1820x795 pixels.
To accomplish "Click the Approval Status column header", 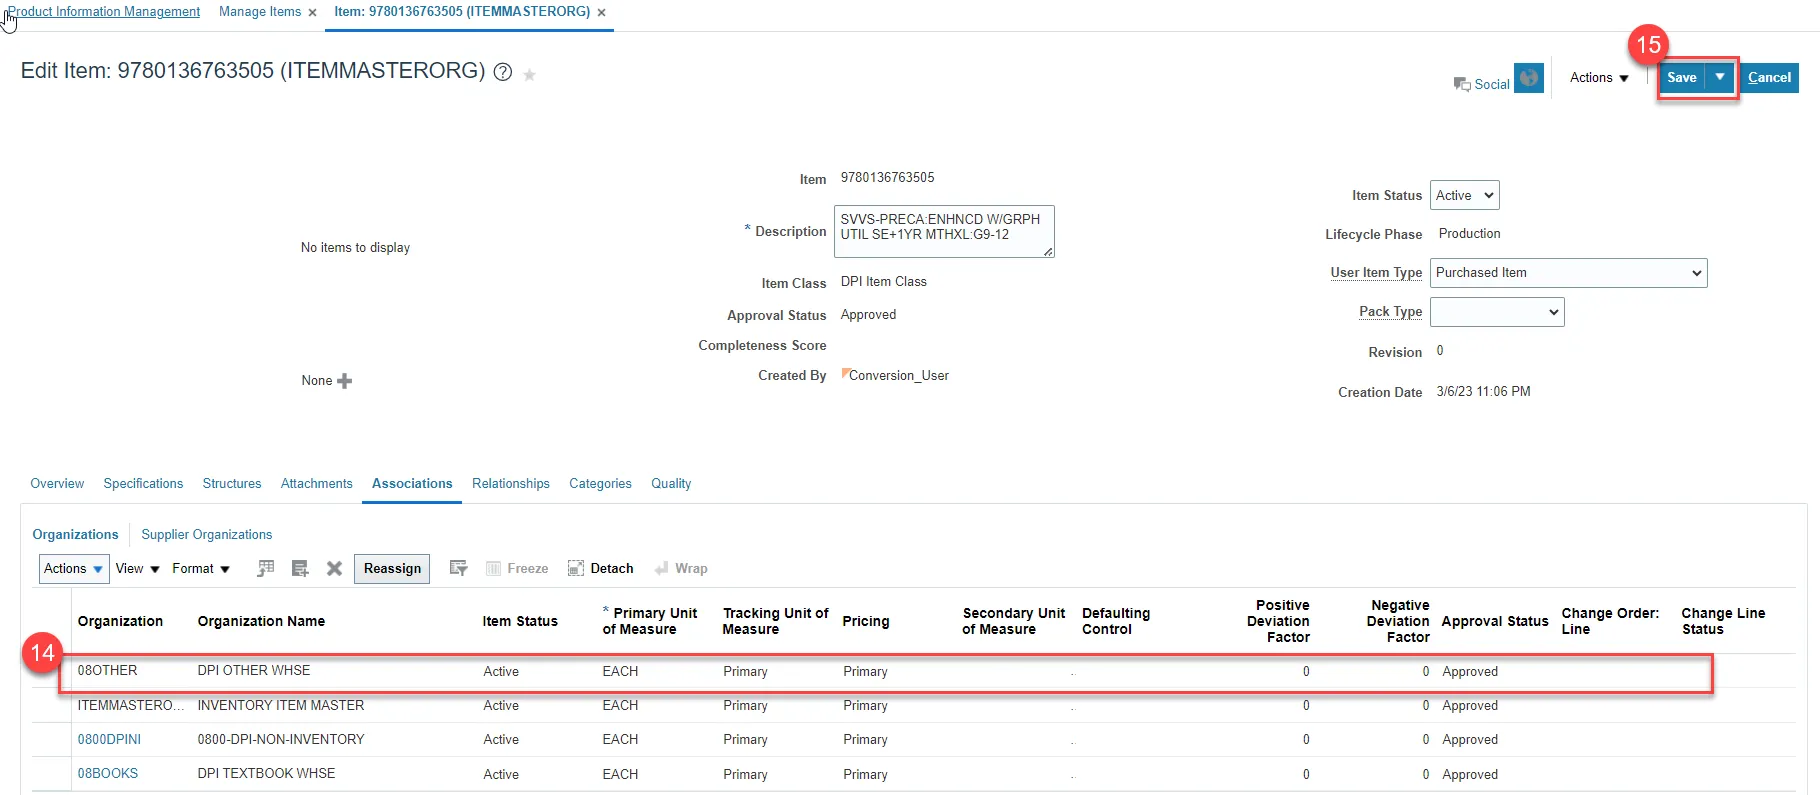I will [x=1495, y=622].
